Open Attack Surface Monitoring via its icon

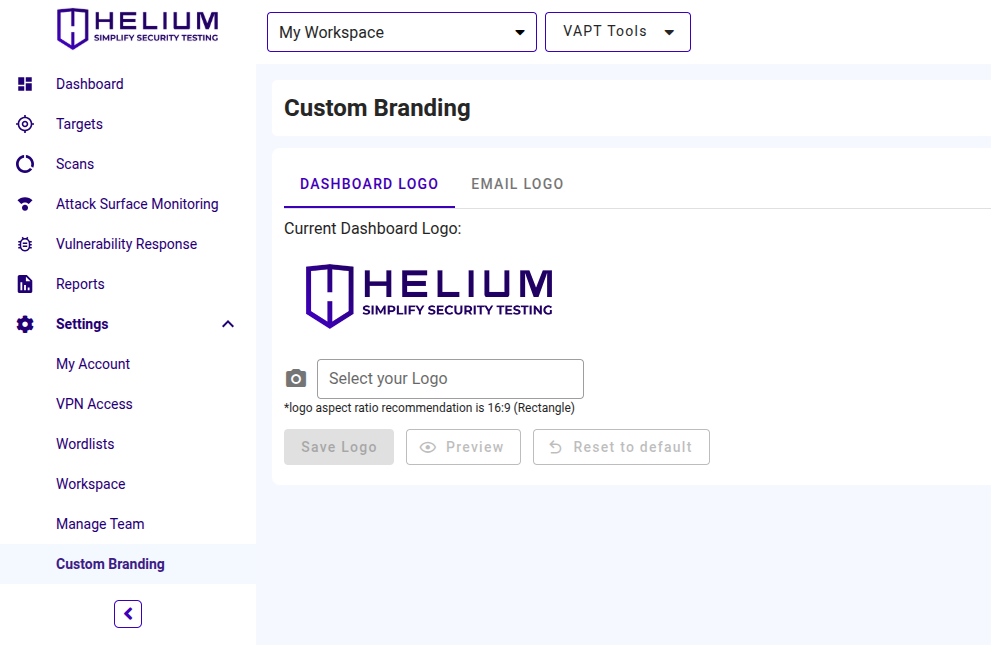(24, 204)
